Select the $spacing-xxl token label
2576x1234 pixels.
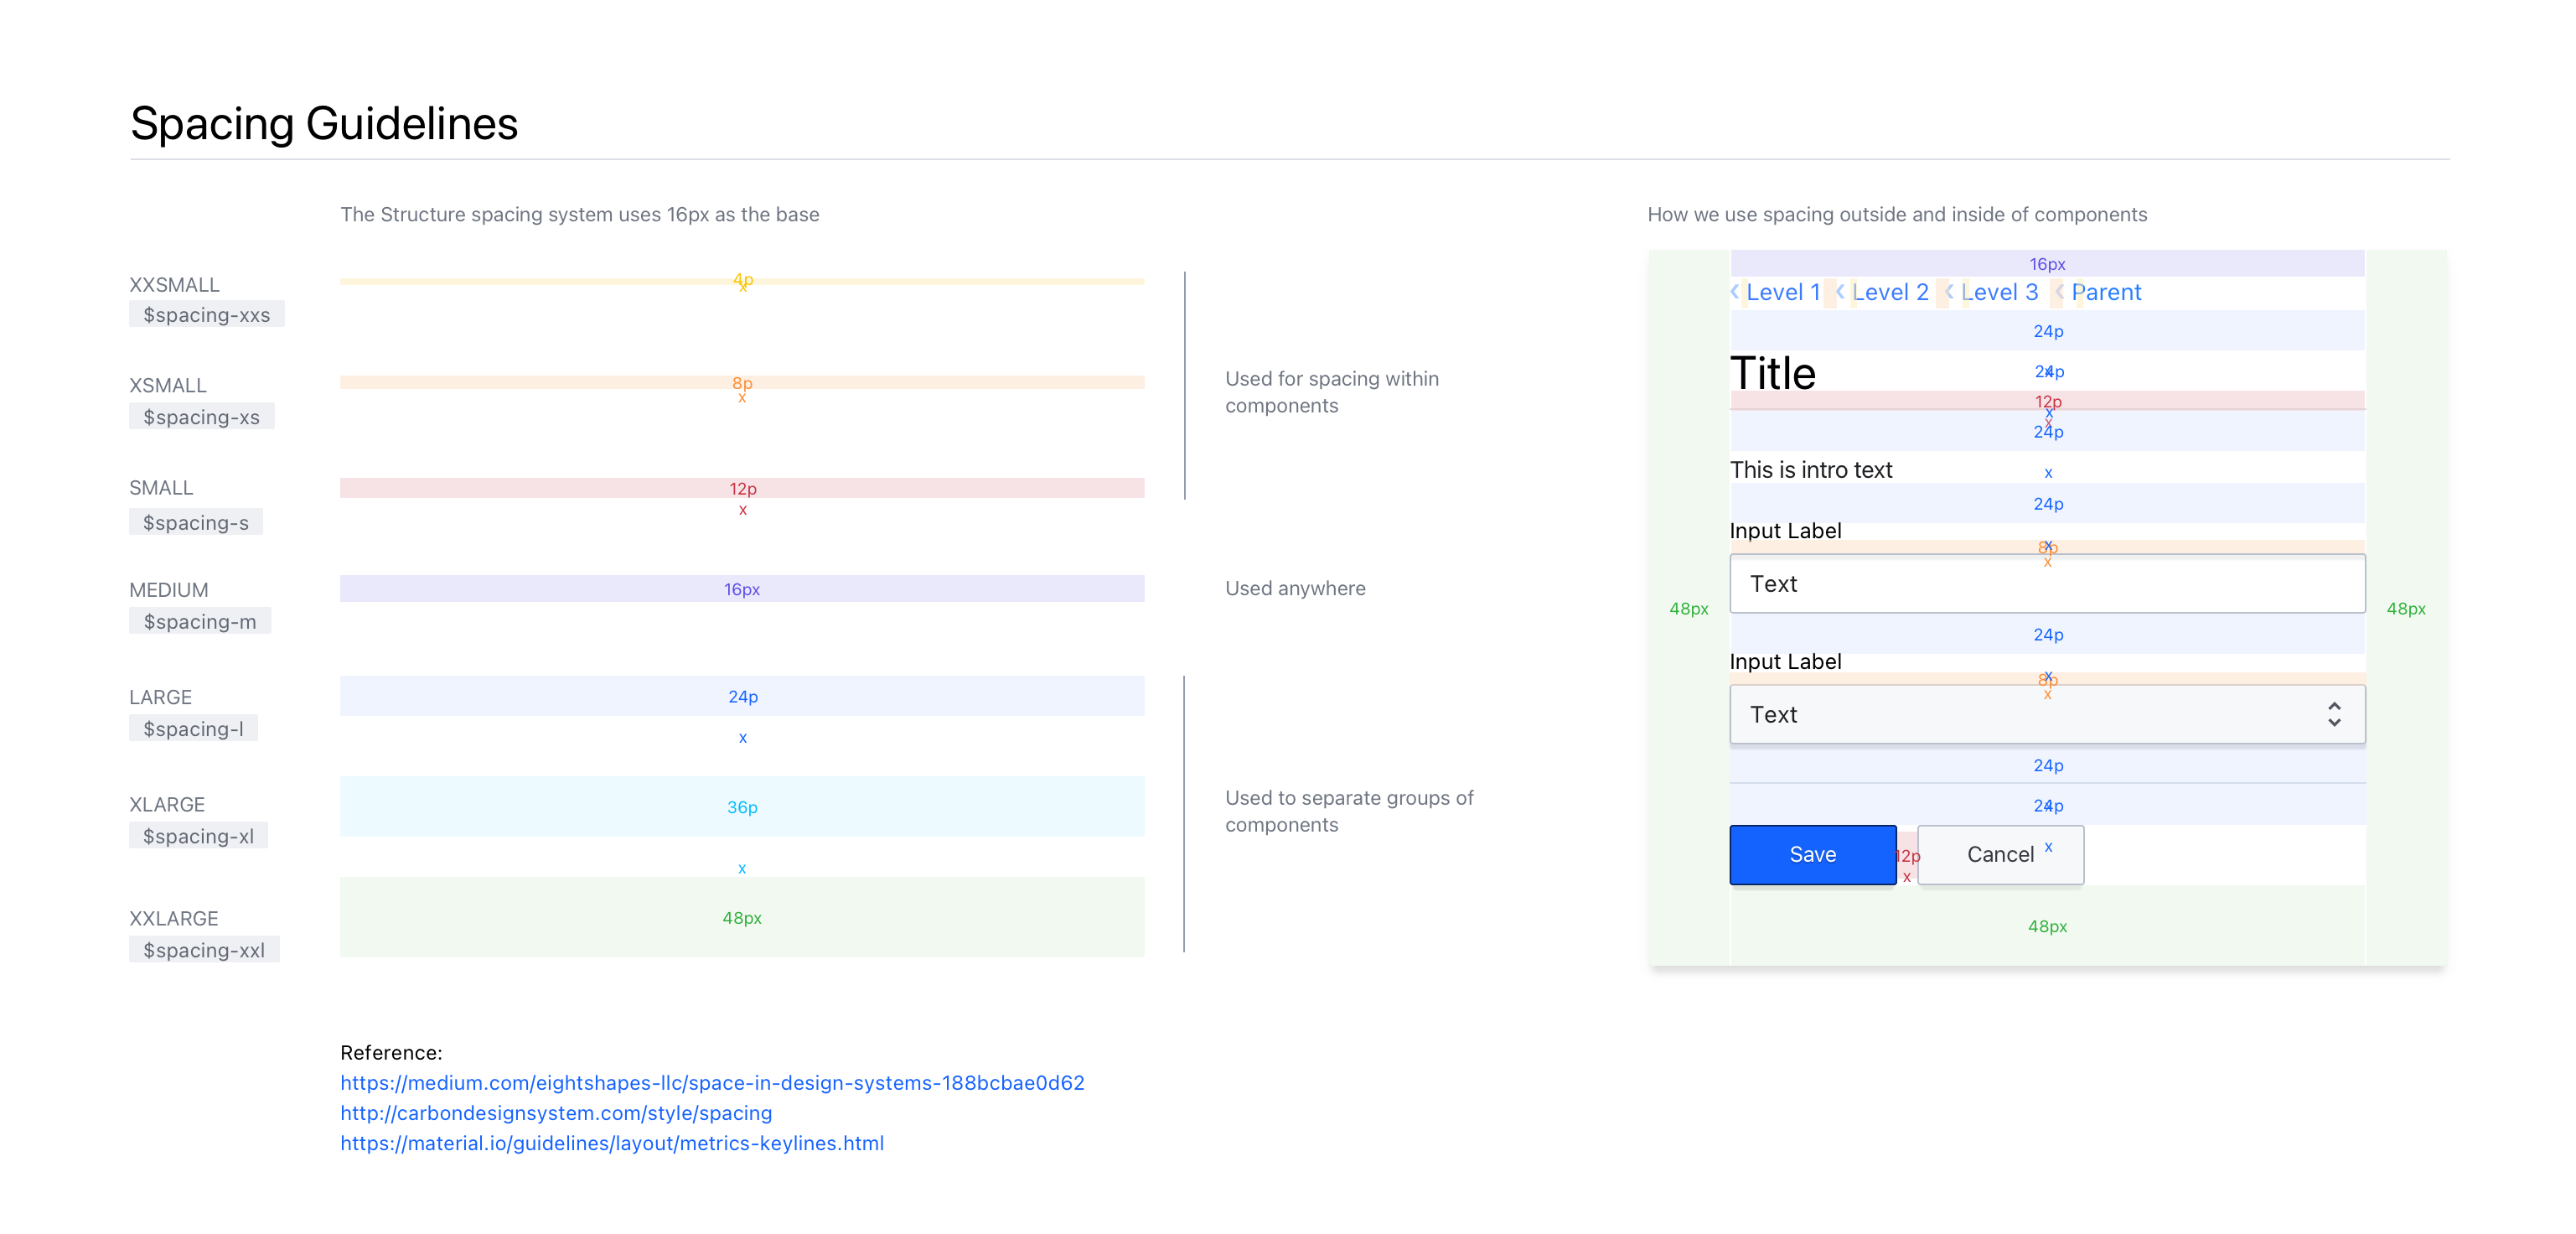(x=204, y=949)
